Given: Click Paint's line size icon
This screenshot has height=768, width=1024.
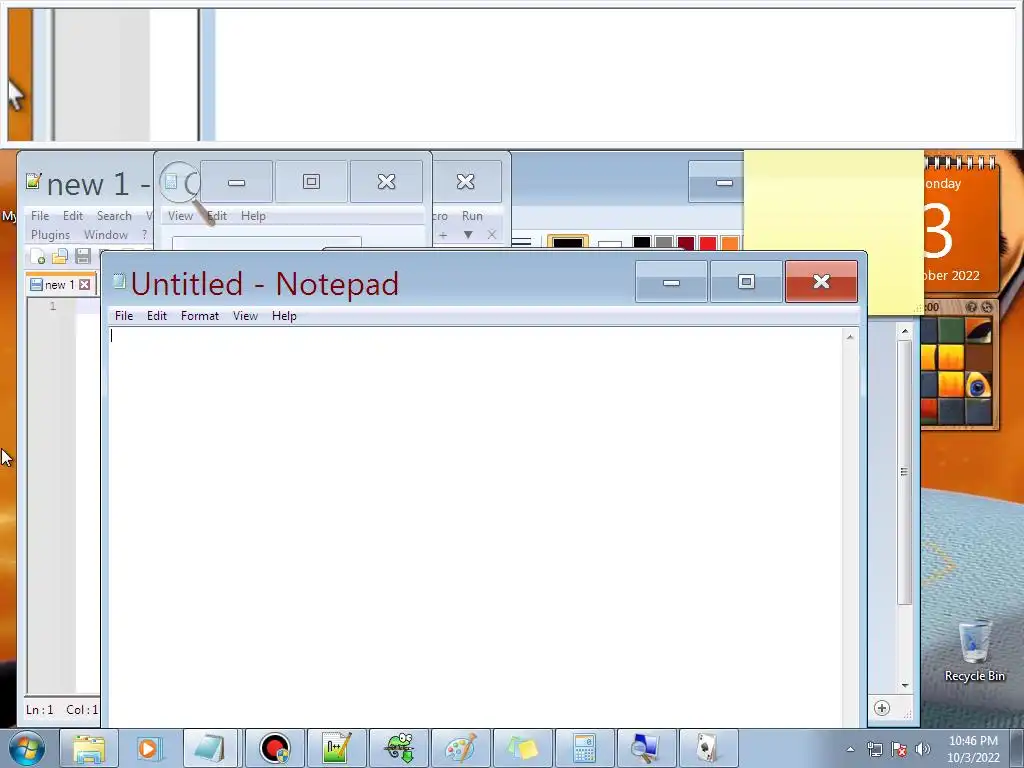Looking at the screenshot, I should coord(521,244).
